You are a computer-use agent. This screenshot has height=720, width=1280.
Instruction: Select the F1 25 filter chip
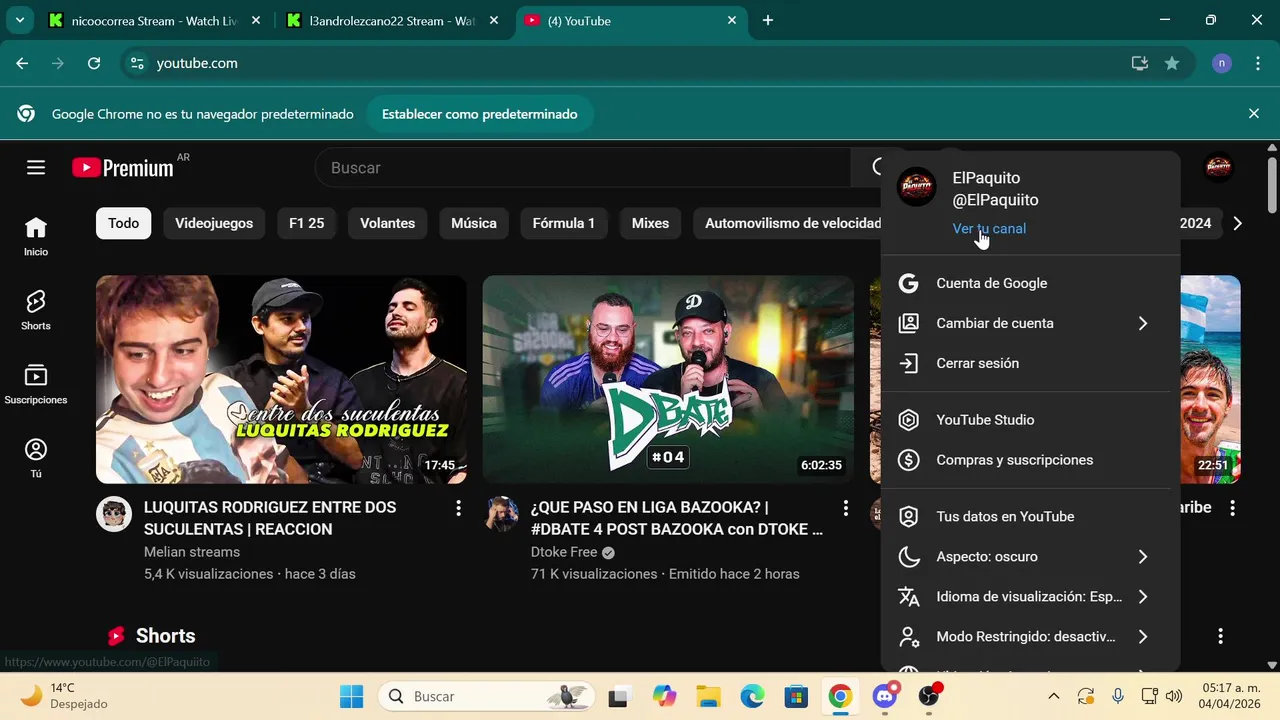point(307,223)
